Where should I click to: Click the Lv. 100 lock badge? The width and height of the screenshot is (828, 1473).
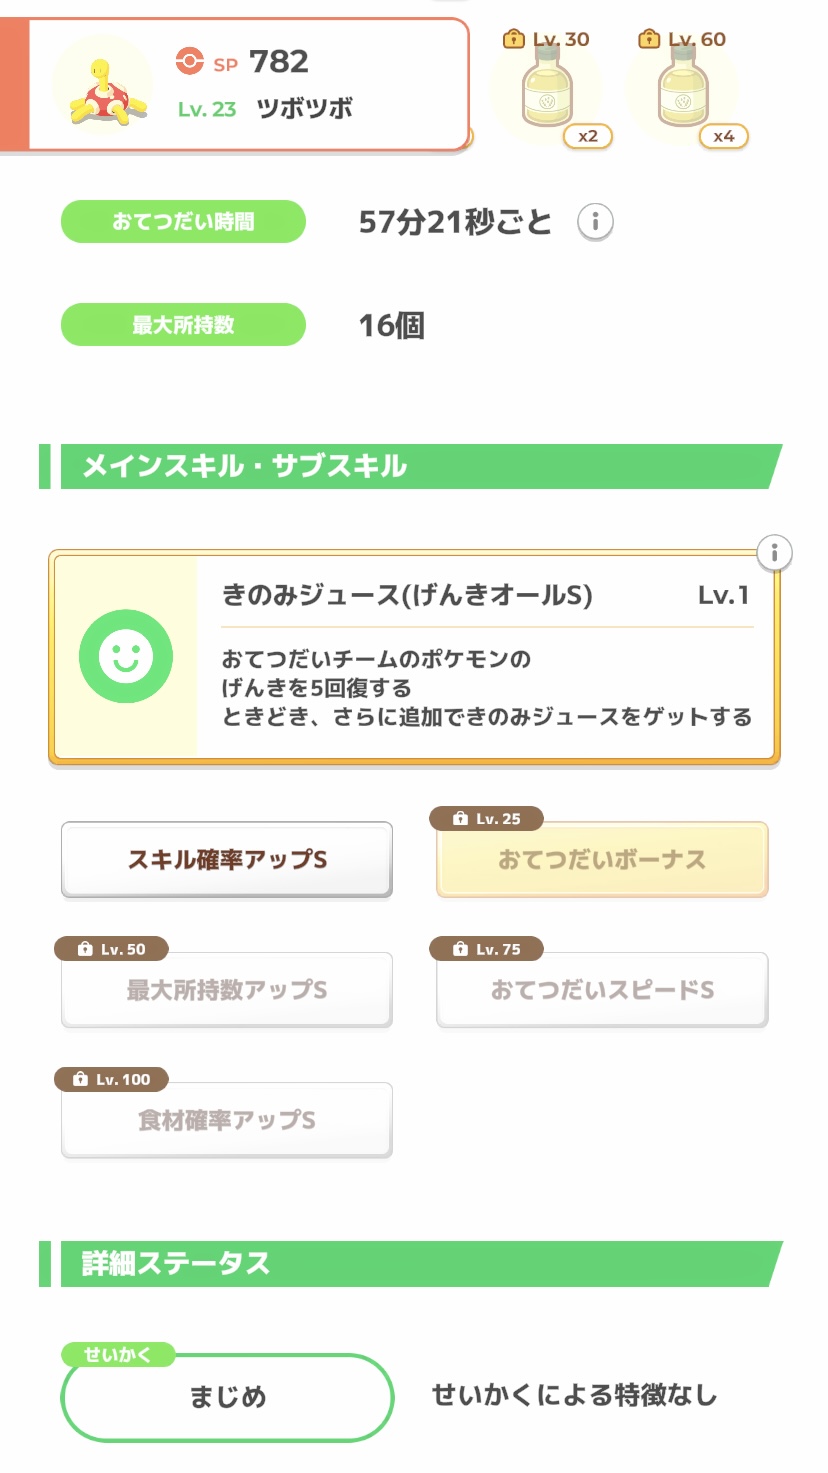click(x=111, y=1079)
